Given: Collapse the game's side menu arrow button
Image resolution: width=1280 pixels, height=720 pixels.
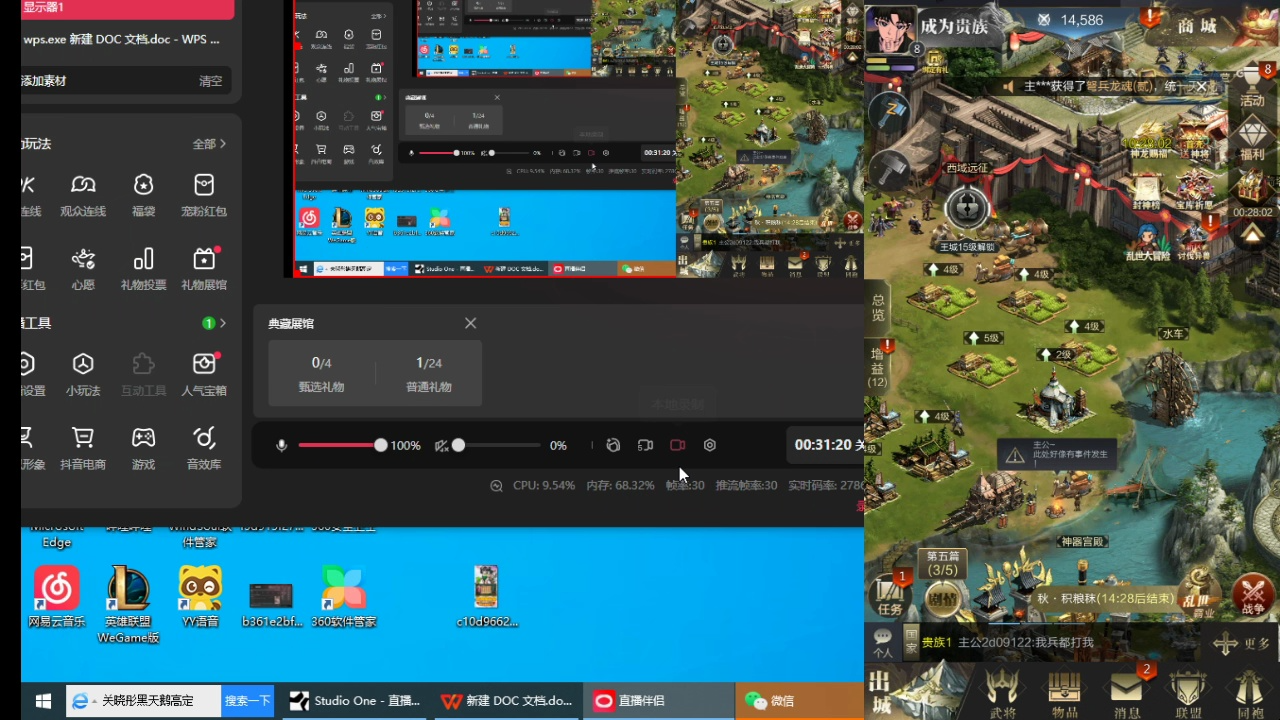Looking at the screenshot, I should point(1253,235).
